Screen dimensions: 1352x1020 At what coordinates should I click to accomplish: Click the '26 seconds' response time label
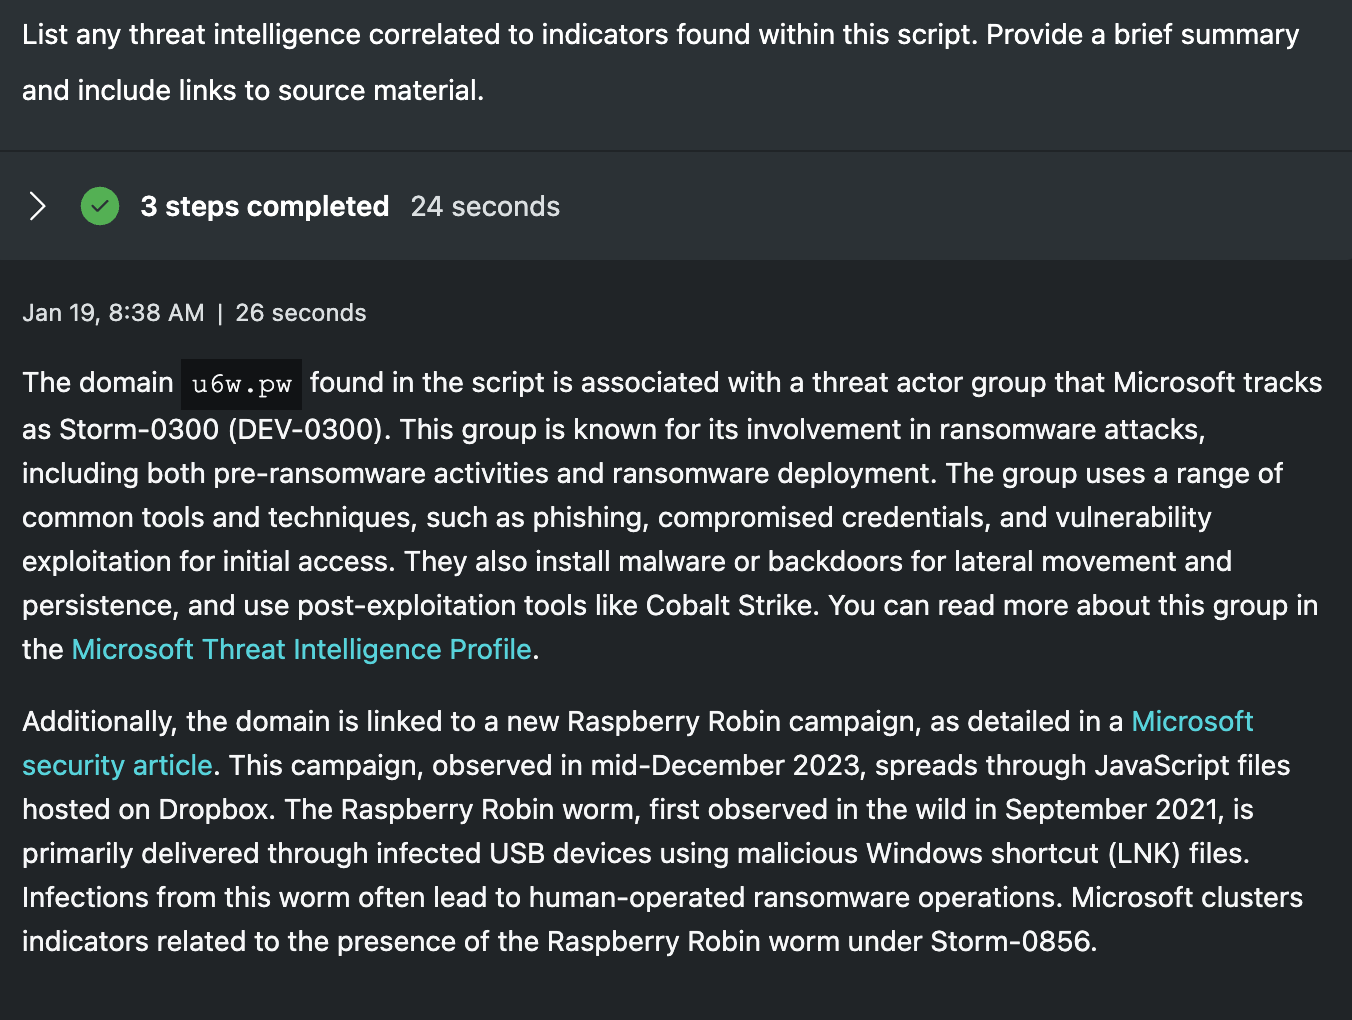point(300,313)
